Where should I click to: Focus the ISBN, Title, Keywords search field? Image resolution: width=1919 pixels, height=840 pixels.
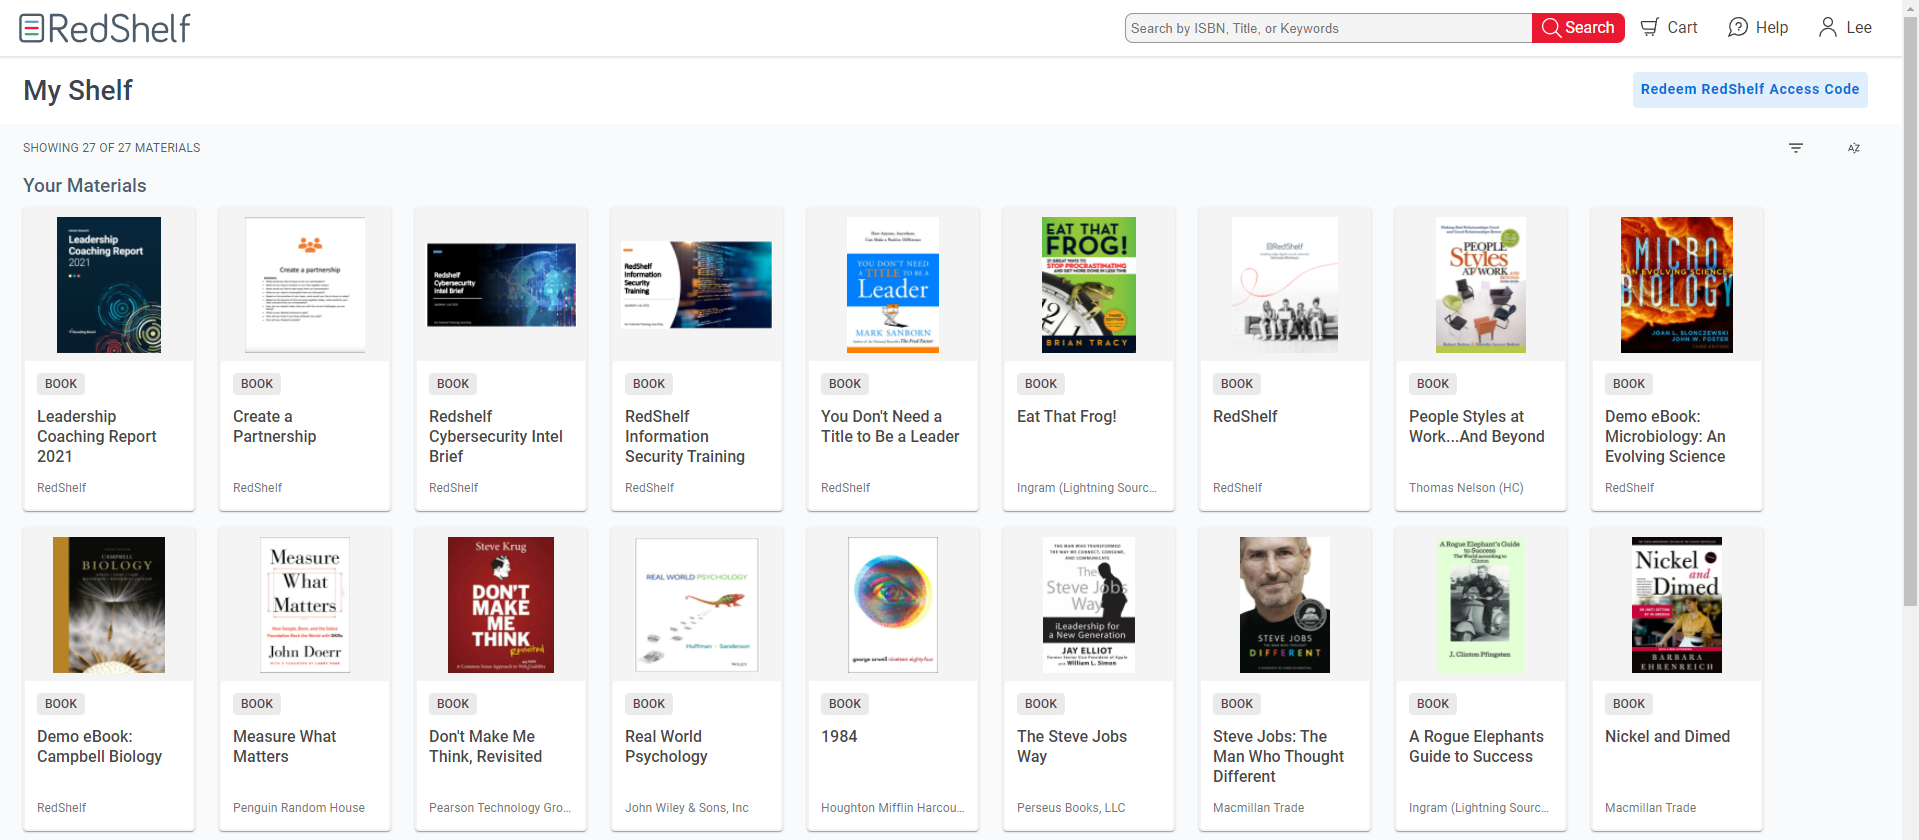point(1328,28)
